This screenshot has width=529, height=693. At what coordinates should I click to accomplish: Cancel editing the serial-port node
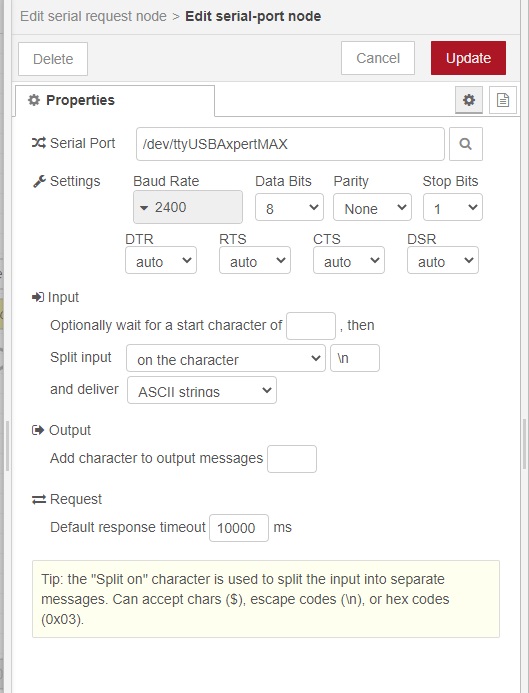click(378, 58)
